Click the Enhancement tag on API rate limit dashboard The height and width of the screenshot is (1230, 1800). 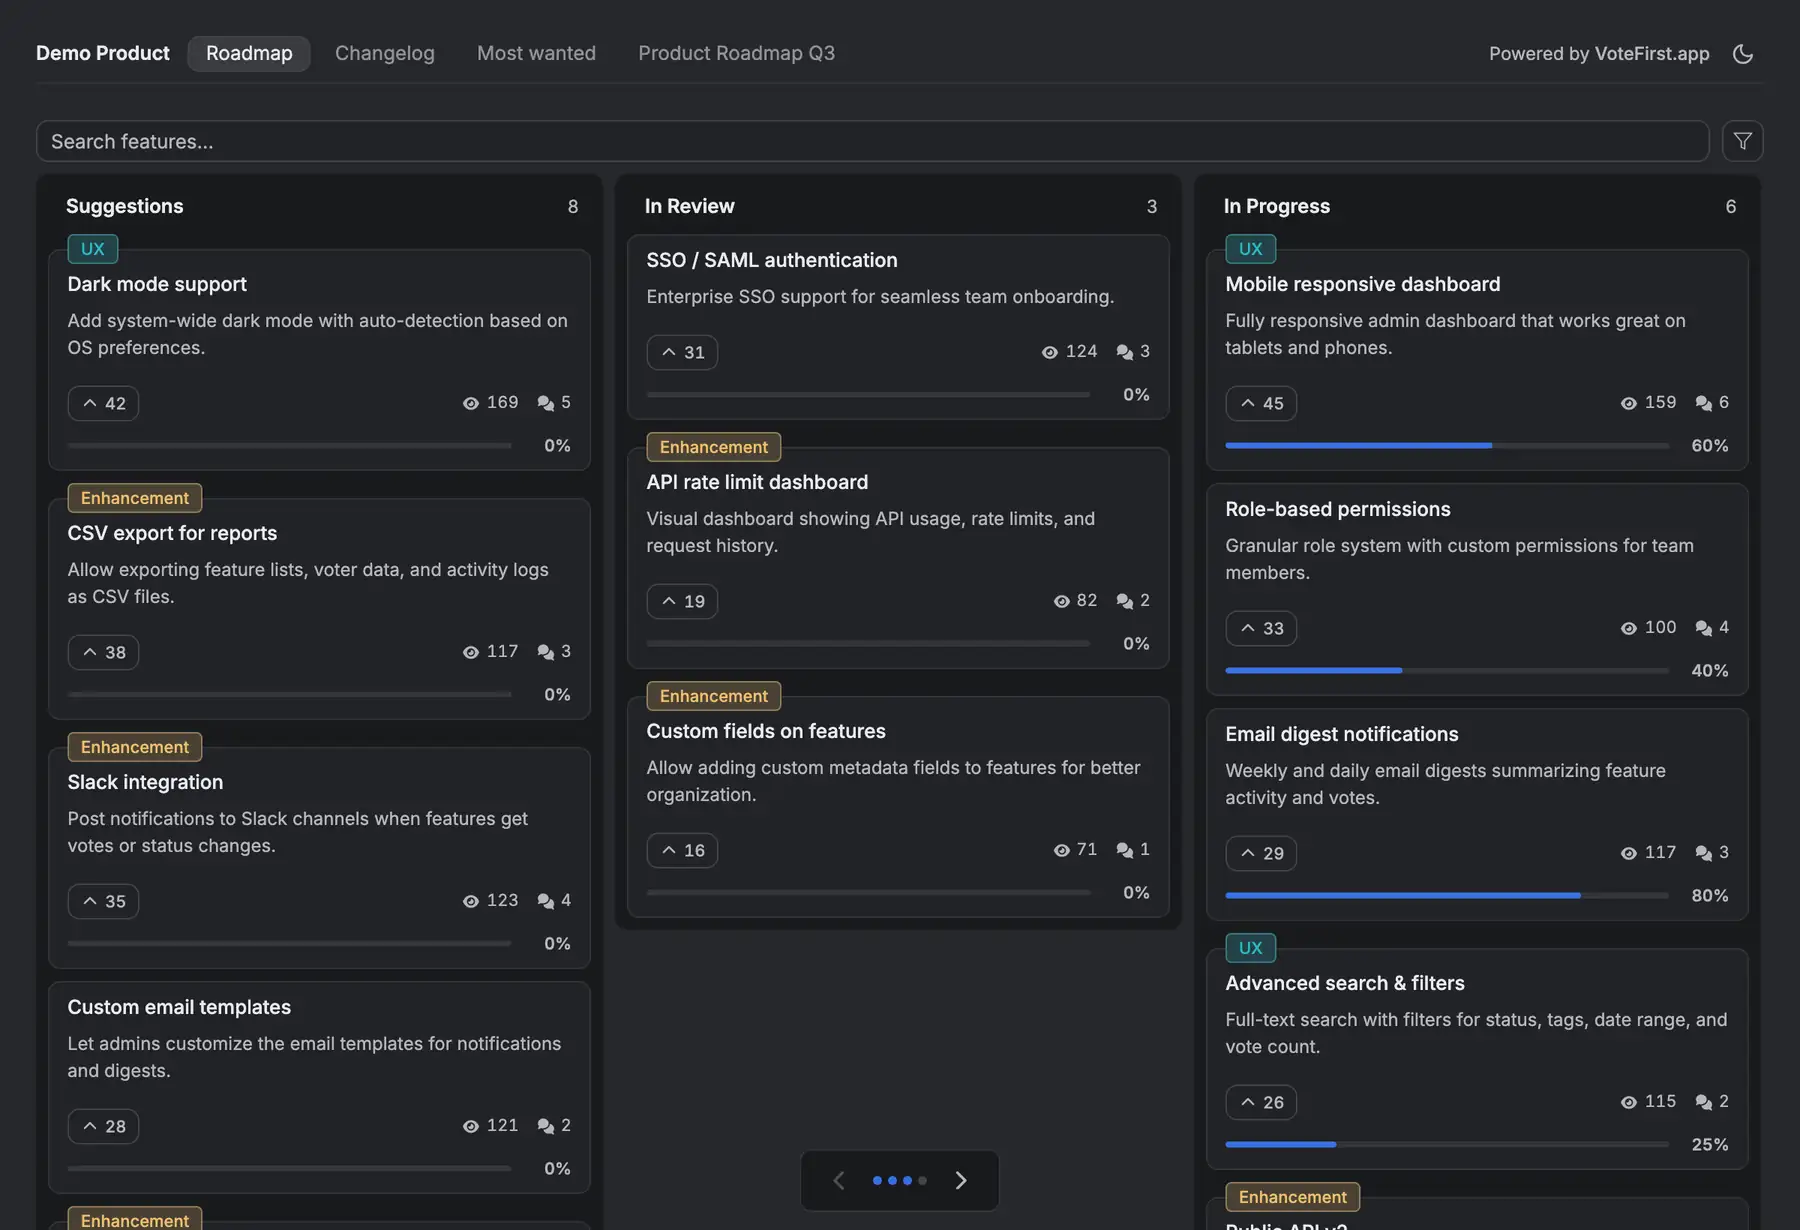(714, 447)
